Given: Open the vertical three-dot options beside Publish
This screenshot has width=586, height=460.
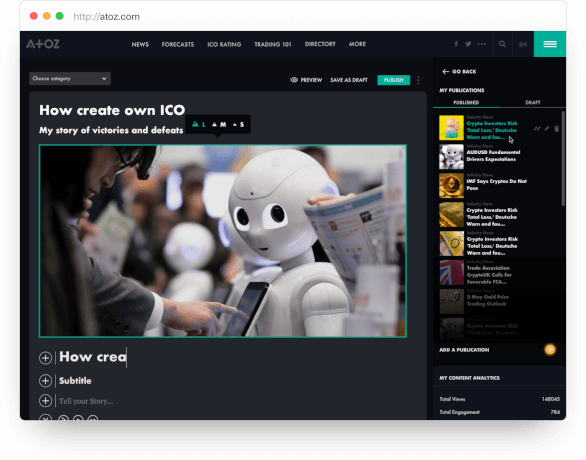Looking at the screenshot, I should [x=418, y=80].
